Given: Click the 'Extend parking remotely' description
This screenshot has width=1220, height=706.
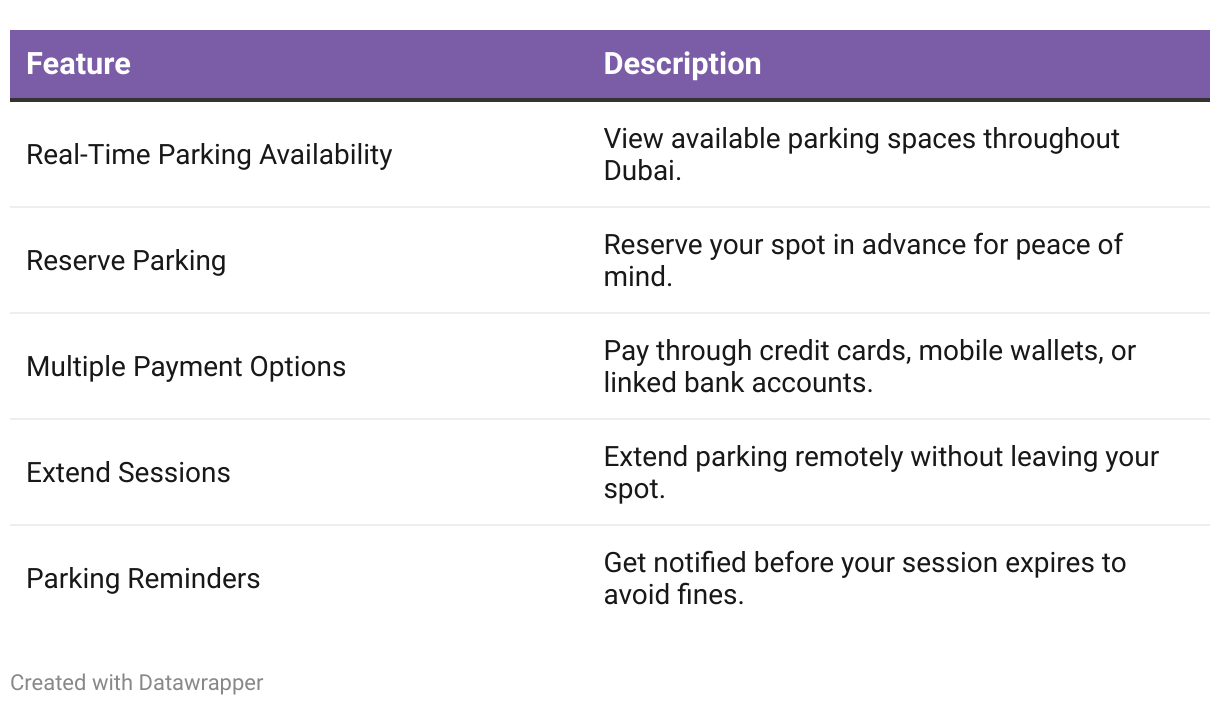Looking at the screenshot, I should [x=881, y=473].
